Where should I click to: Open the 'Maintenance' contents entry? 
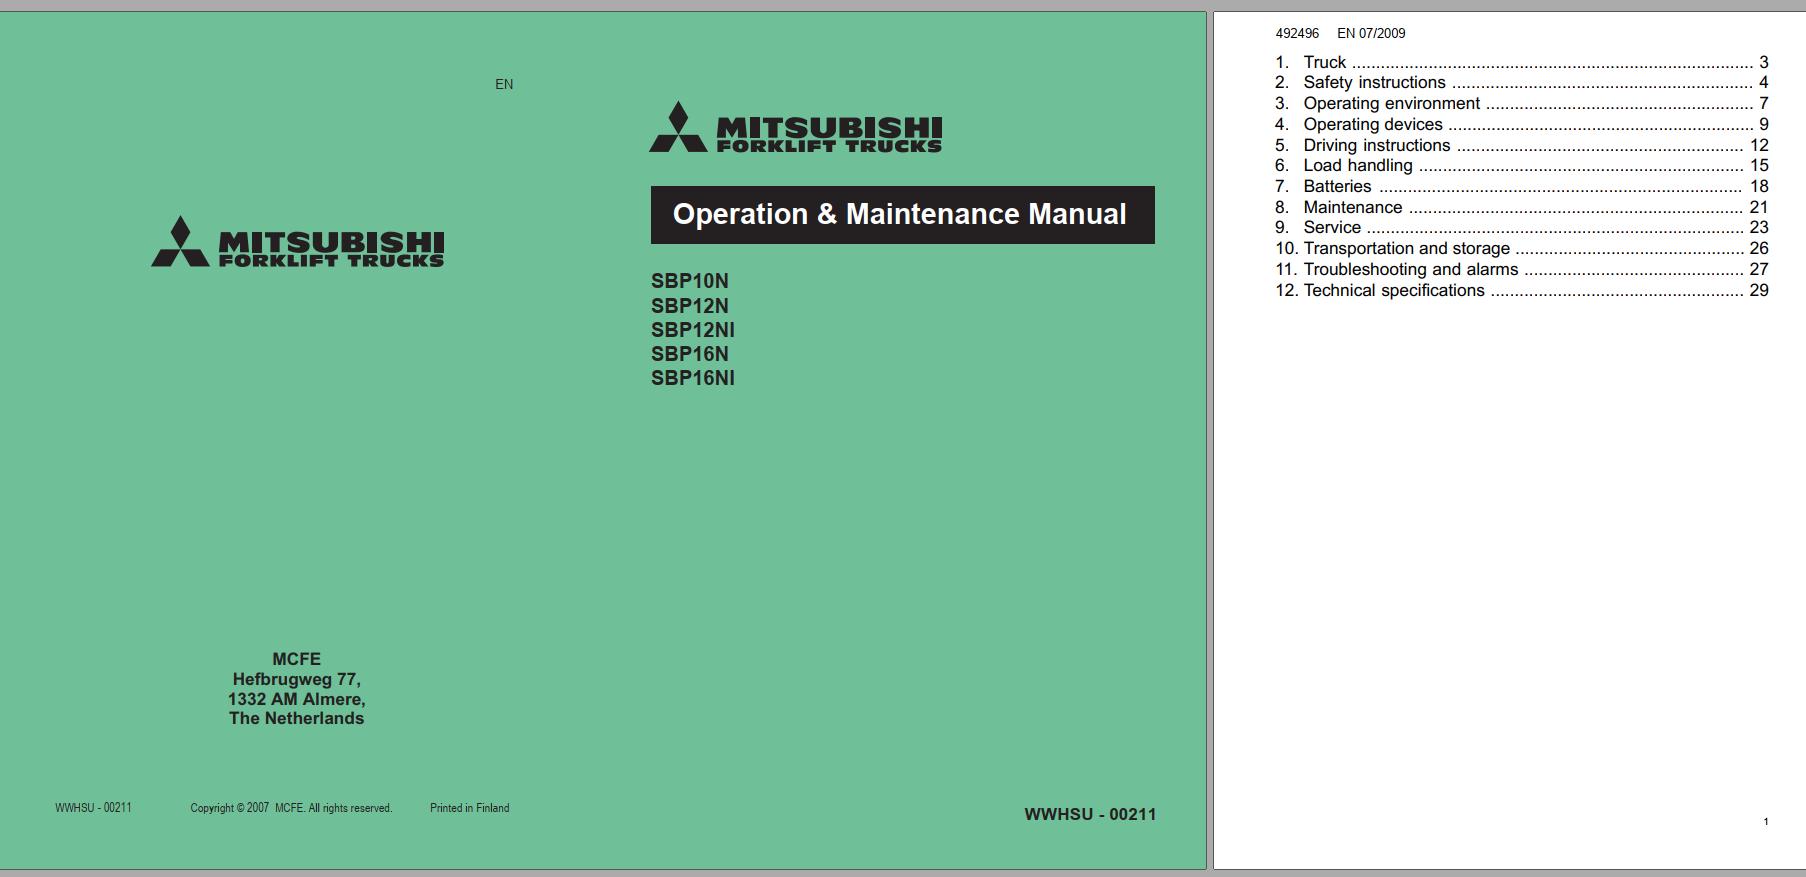pos(1522,207)
